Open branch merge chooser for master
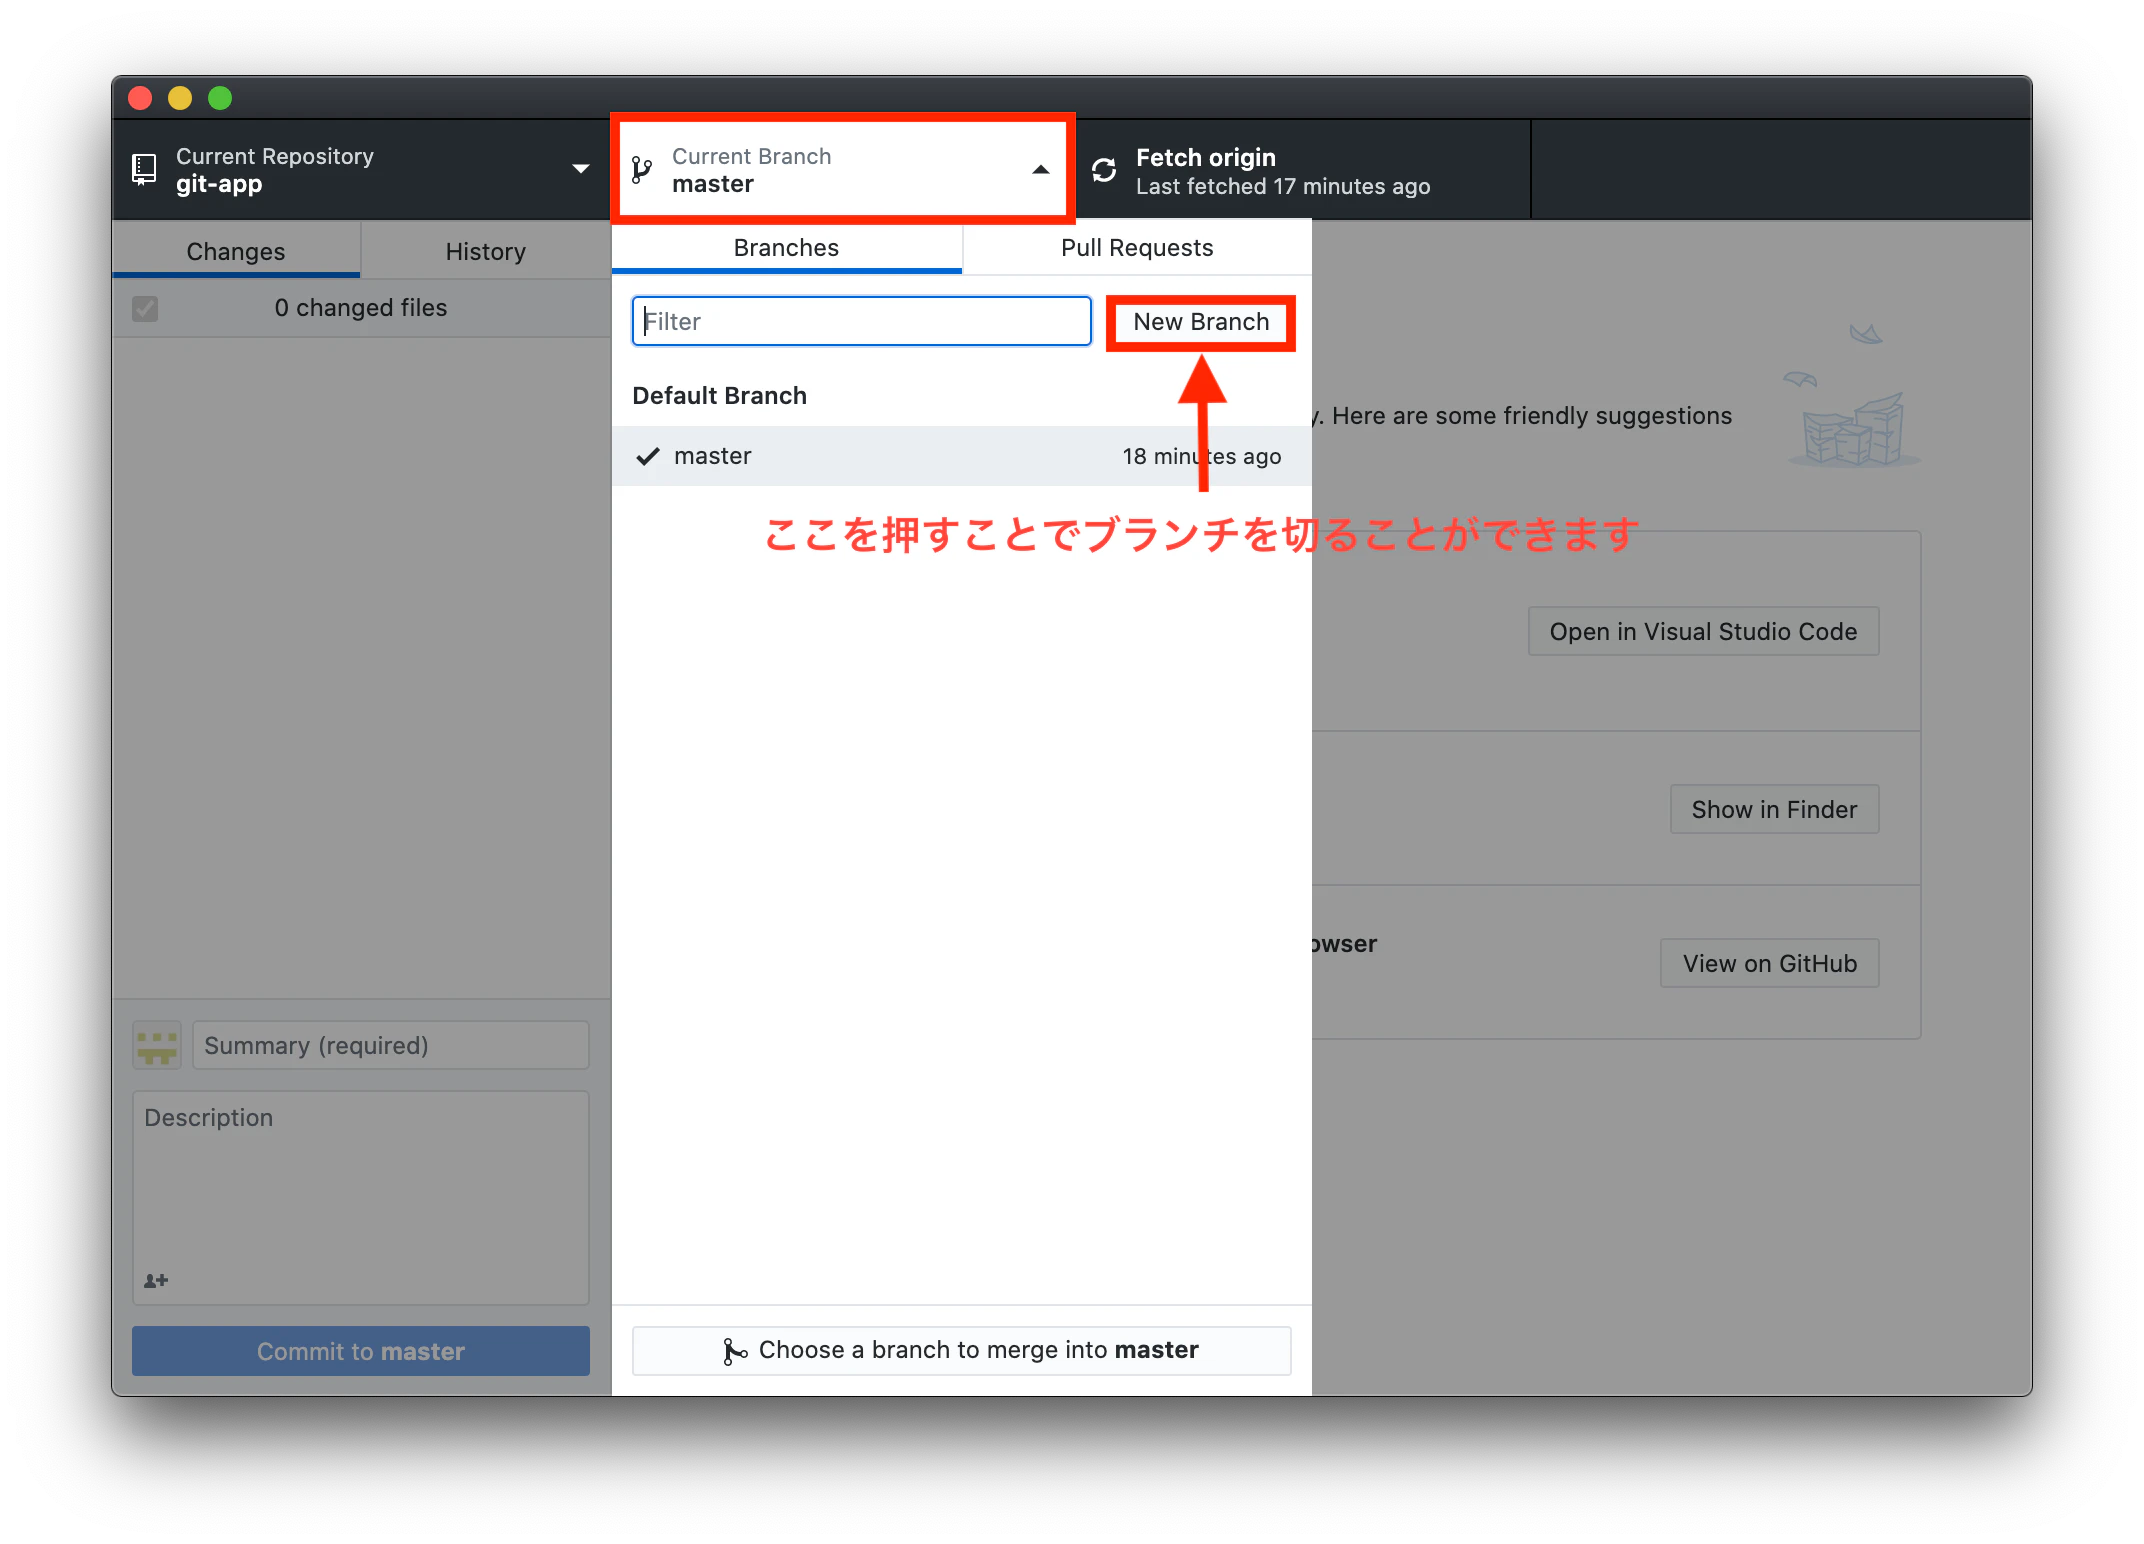The width and height of the screenshot is (2144, 1544). pos(960,1350)
